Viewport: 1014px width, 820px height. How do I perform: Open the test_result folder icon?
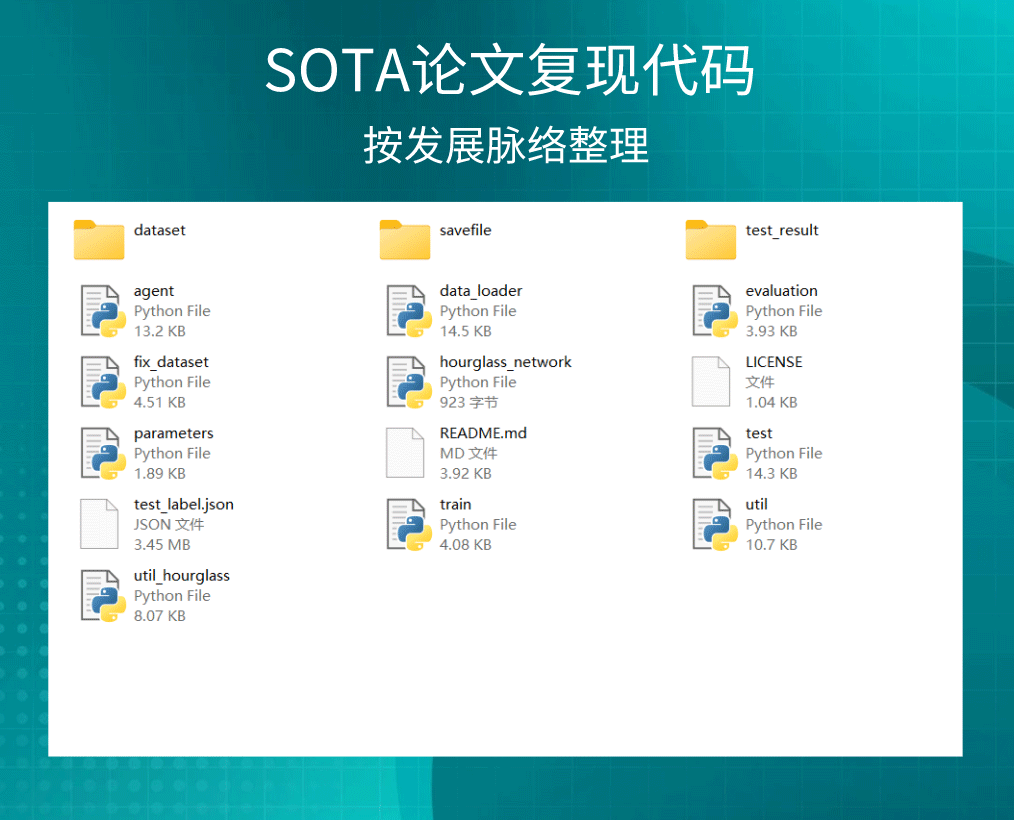click(711, 239)
